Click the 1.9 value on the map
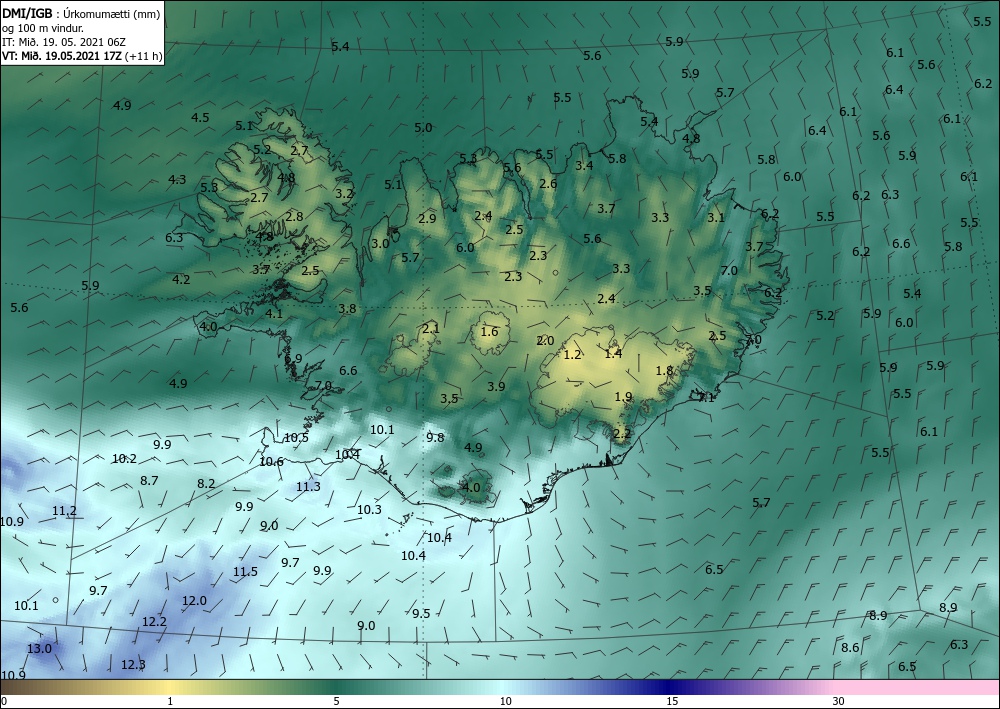 click(623, 397)
